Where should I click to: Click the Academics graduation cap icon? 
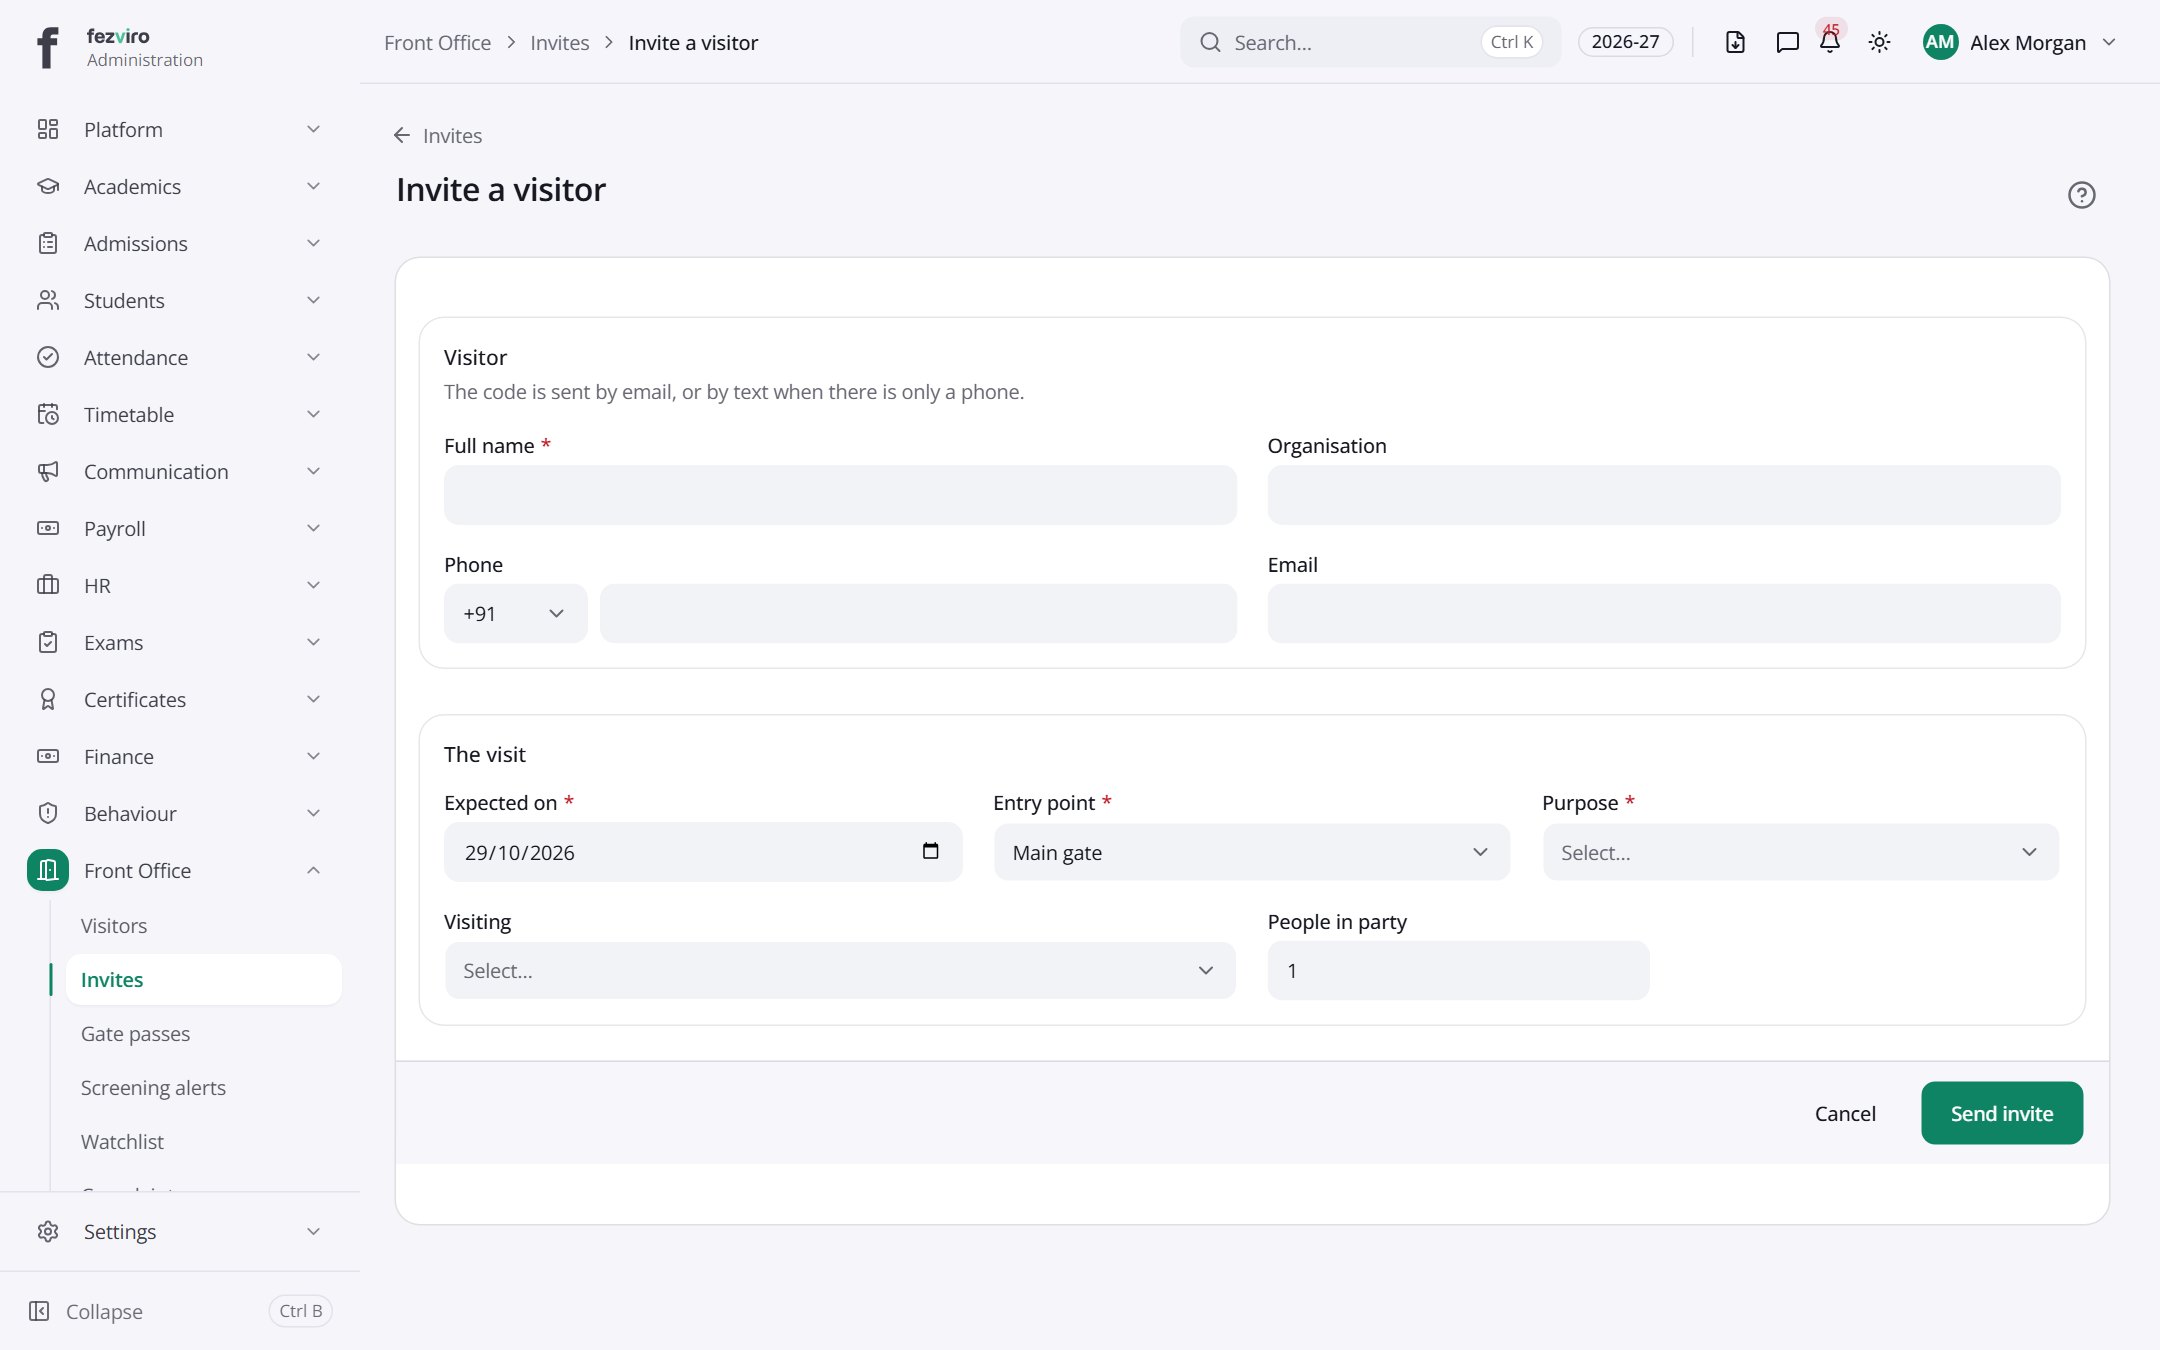pyautogui.click(x=48, y=186)
